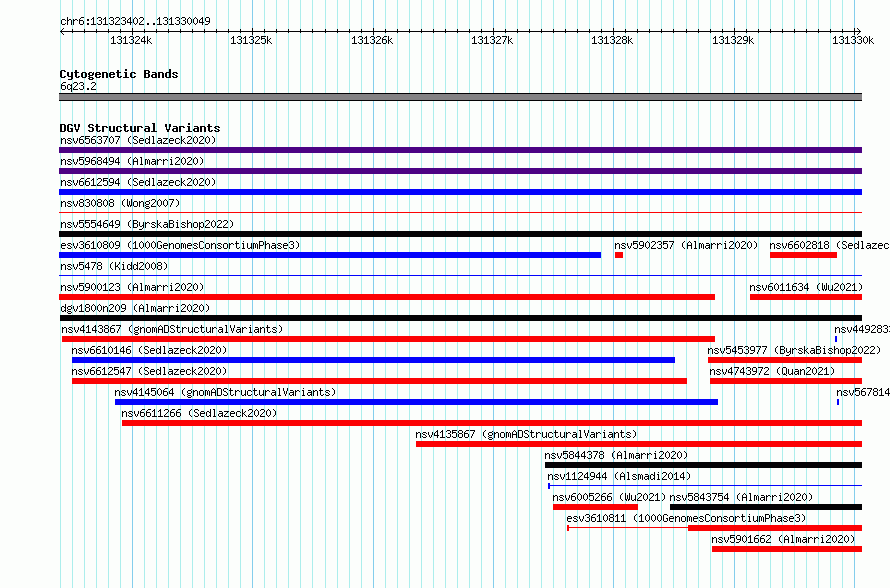Click the nsv5902357 (Almarri2020) label
This screenshot has height=588, width=890.
click(686, 245)
